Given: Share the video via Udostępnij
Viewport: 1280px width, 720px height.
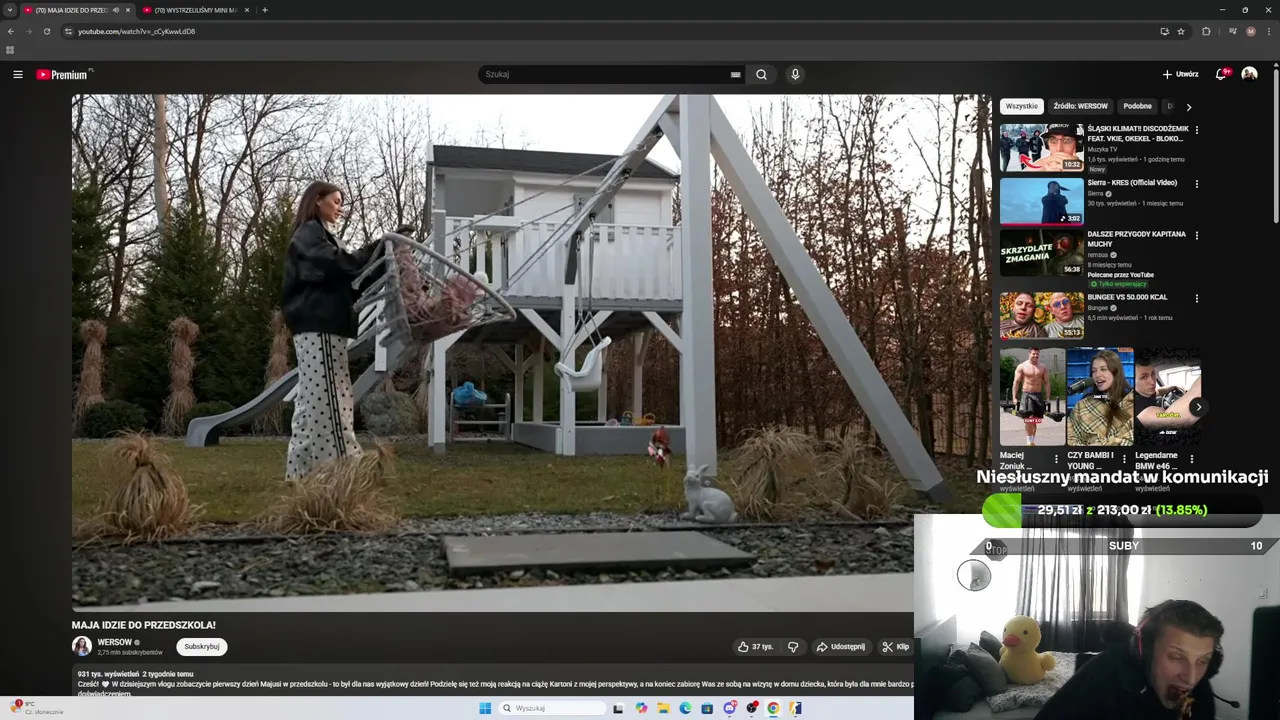Looking at the screenshot, I should pyautogui.click(x=840, y=647).
